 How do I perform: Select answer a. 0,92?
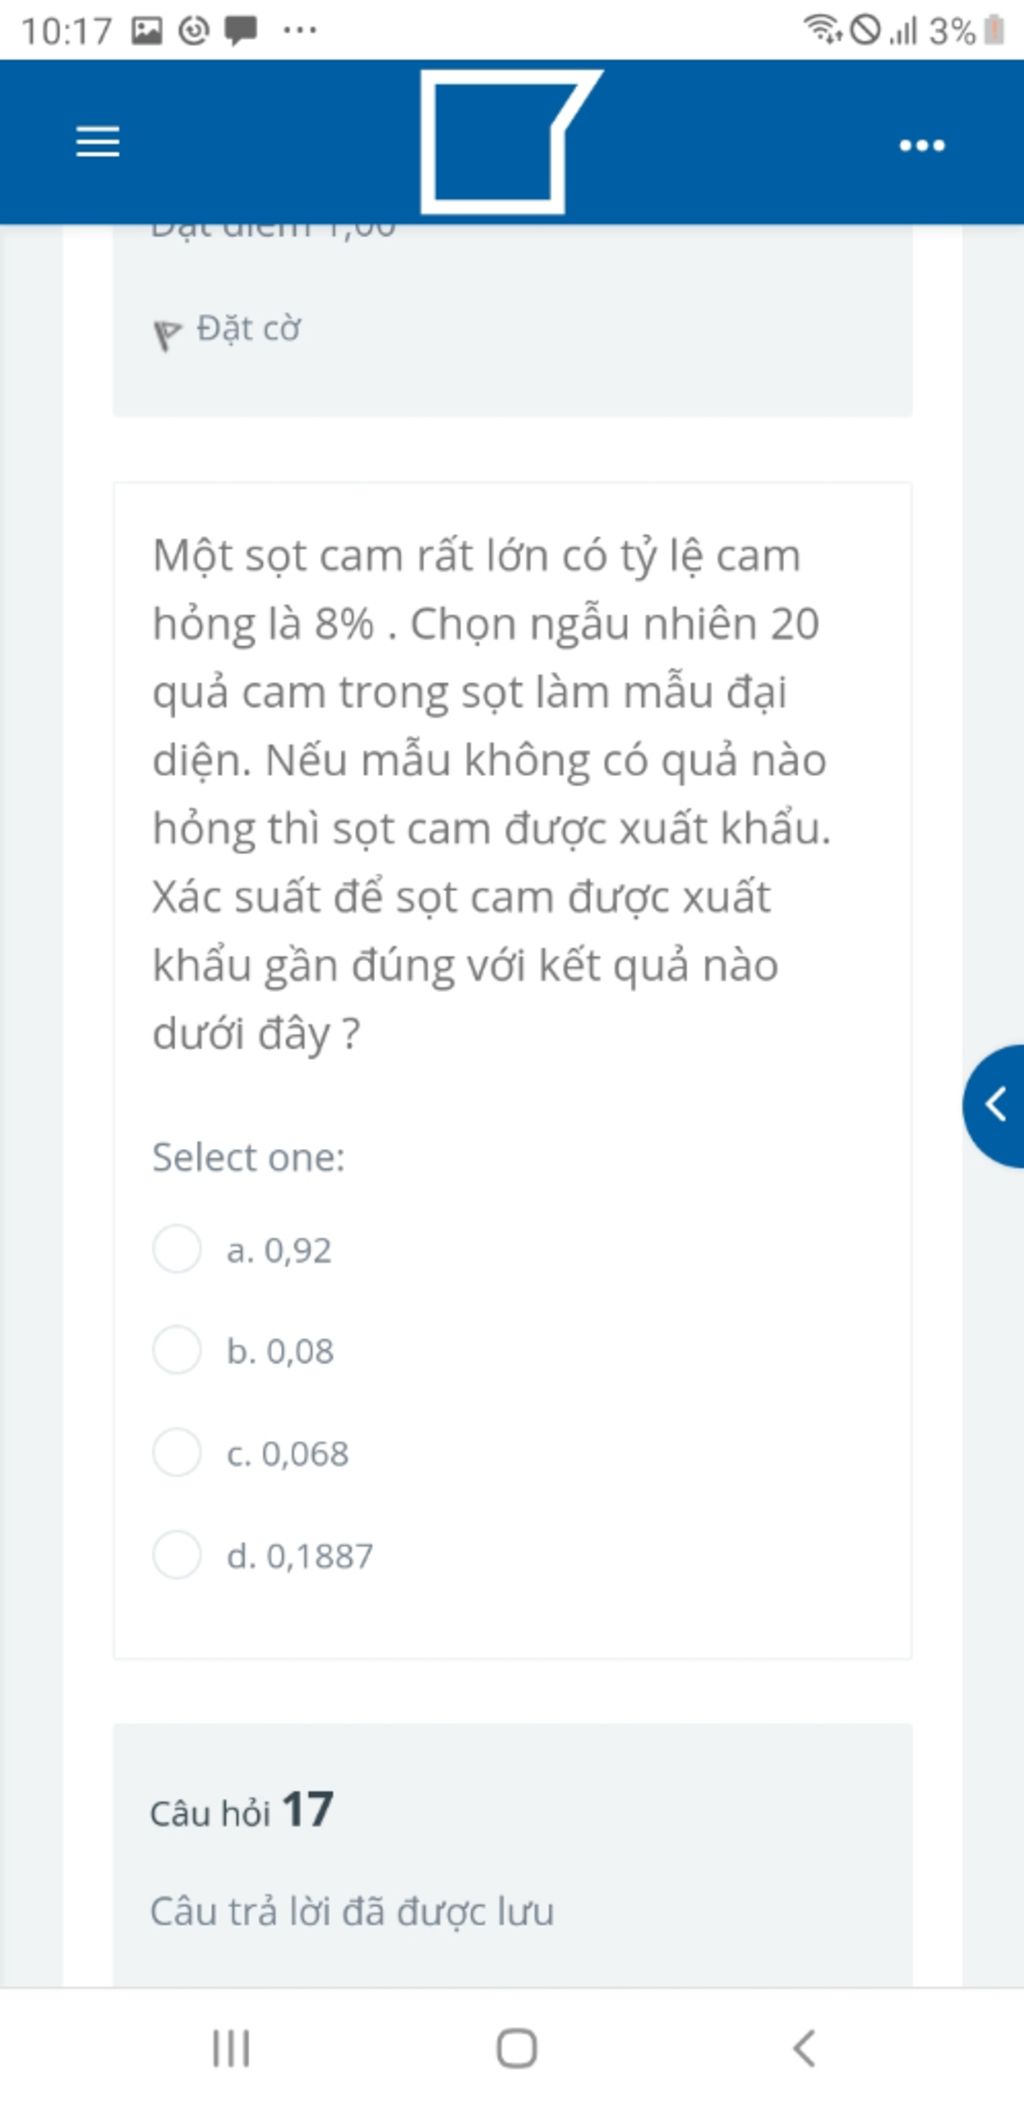coord(177,1249)
